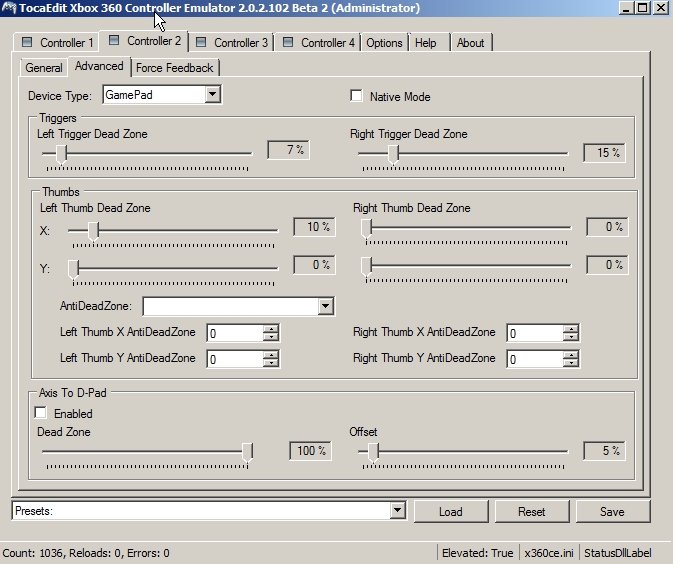Image resolution: width=673 pixels, height=564 pixels.
Task: Enable Axis To D-Pad checkbox
Action: point(41,412)
